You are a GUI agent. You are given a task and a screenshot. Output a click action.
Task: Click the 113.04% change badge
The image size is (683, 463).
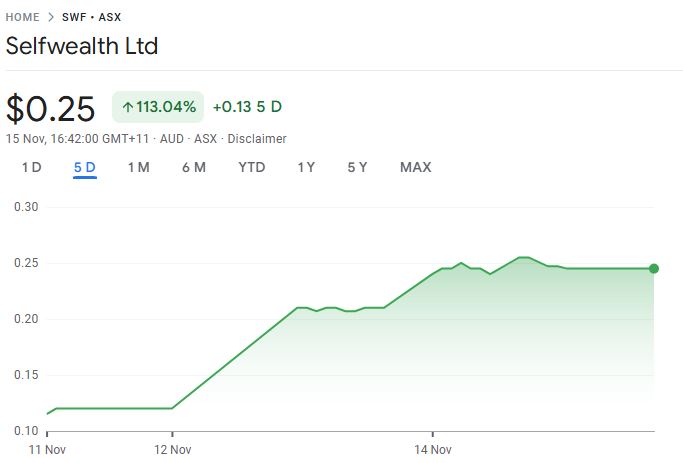[158, 107]
